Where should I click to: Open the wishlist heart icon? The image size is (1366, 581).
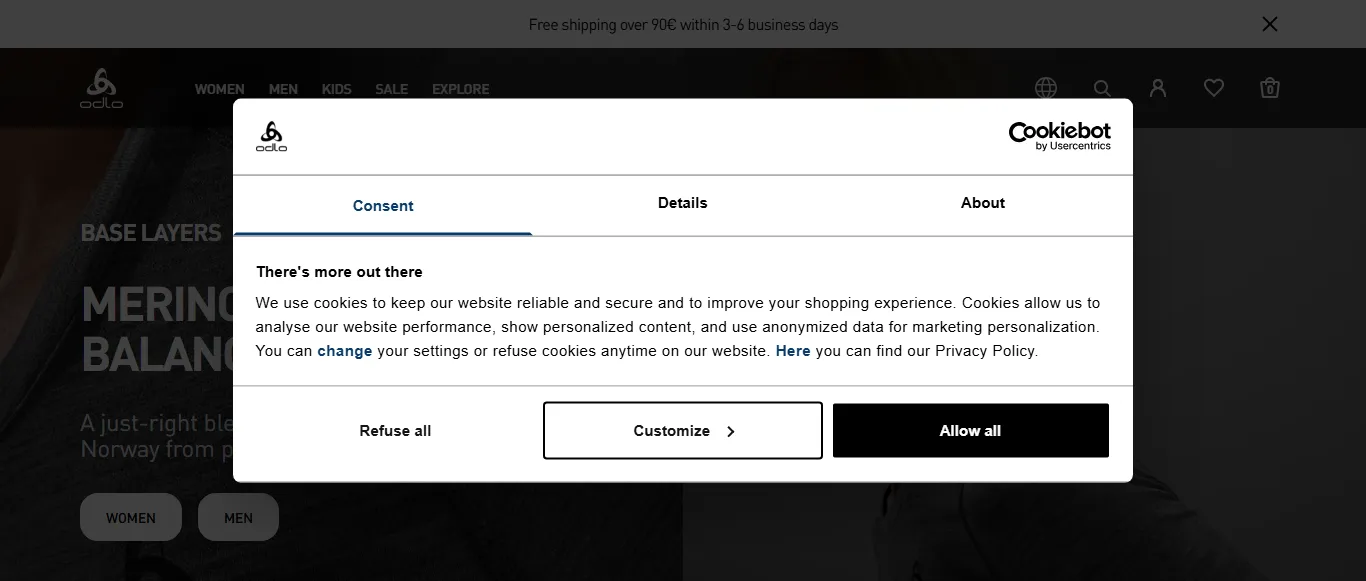coord(1214,88)
